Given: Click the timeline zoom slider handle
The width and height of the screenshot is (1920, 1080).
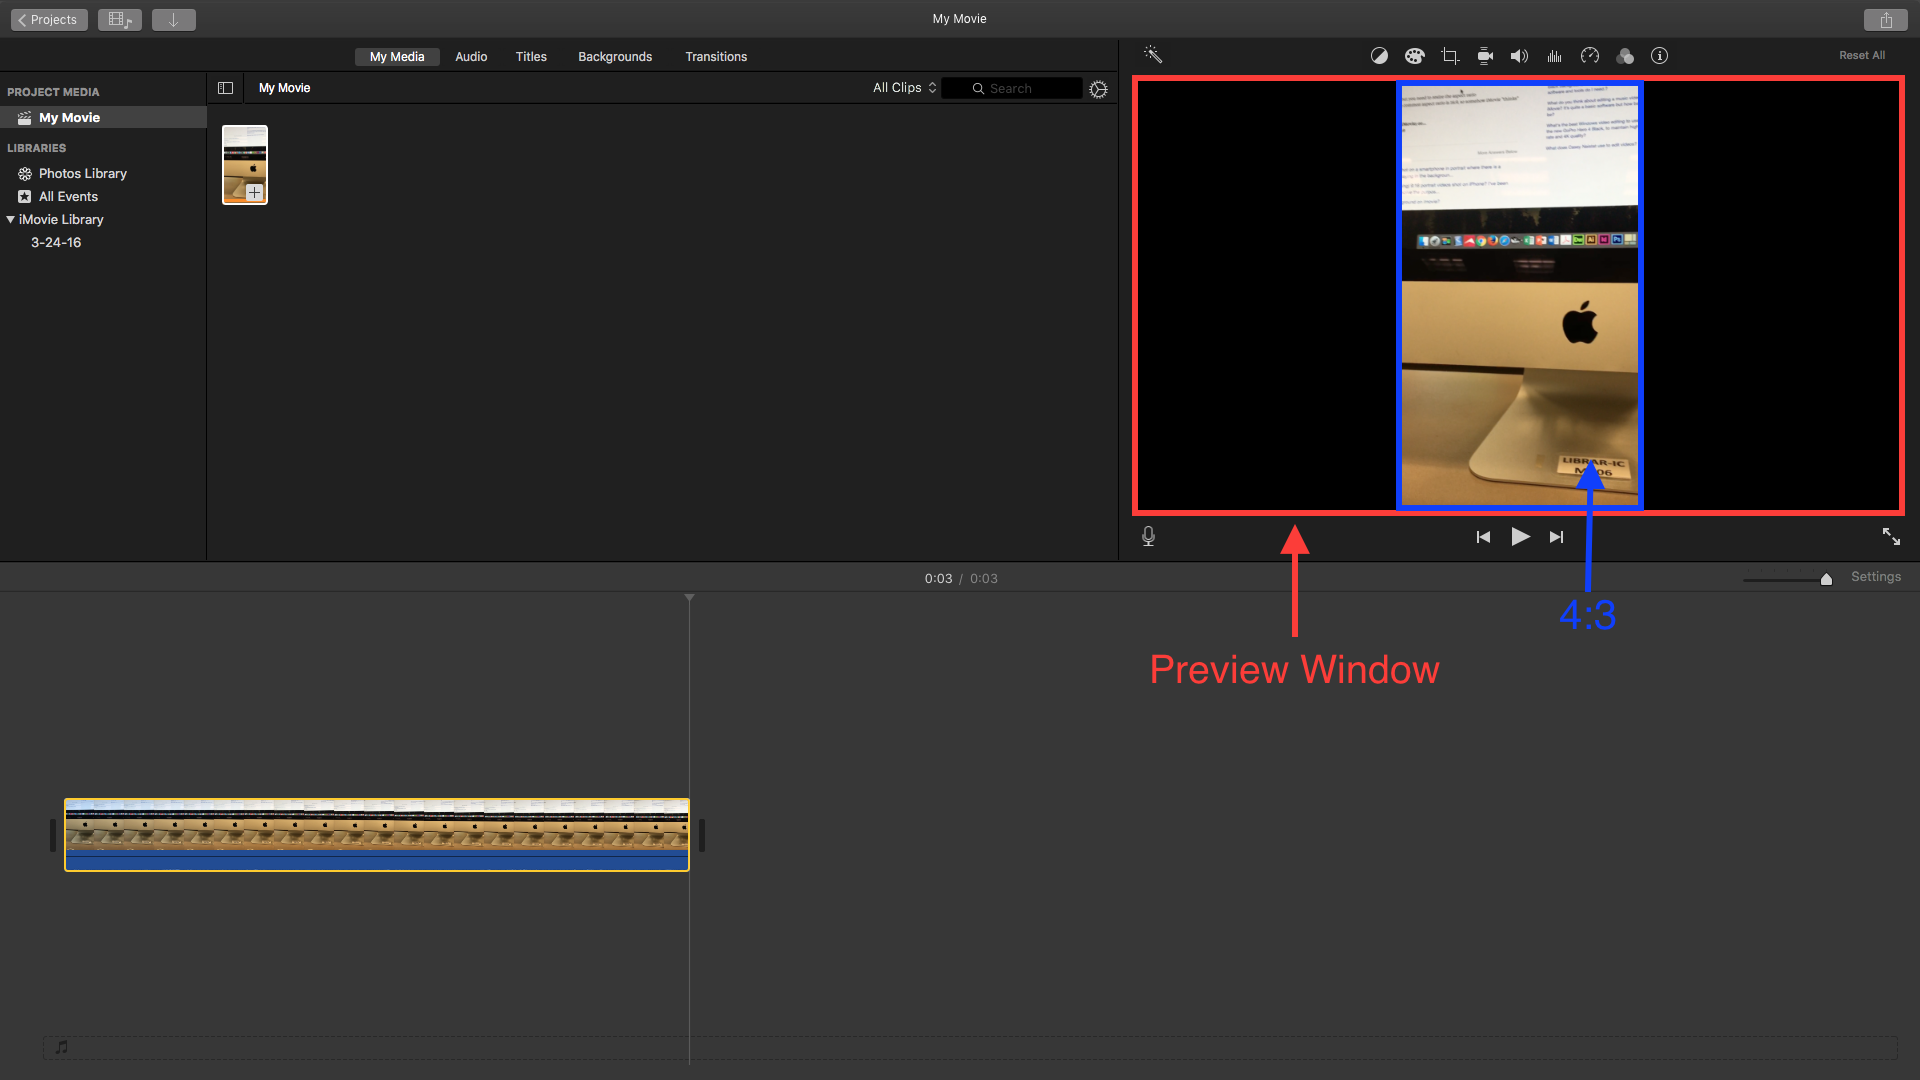Looking at the screenshot, I should click(x=1826, y=579).
